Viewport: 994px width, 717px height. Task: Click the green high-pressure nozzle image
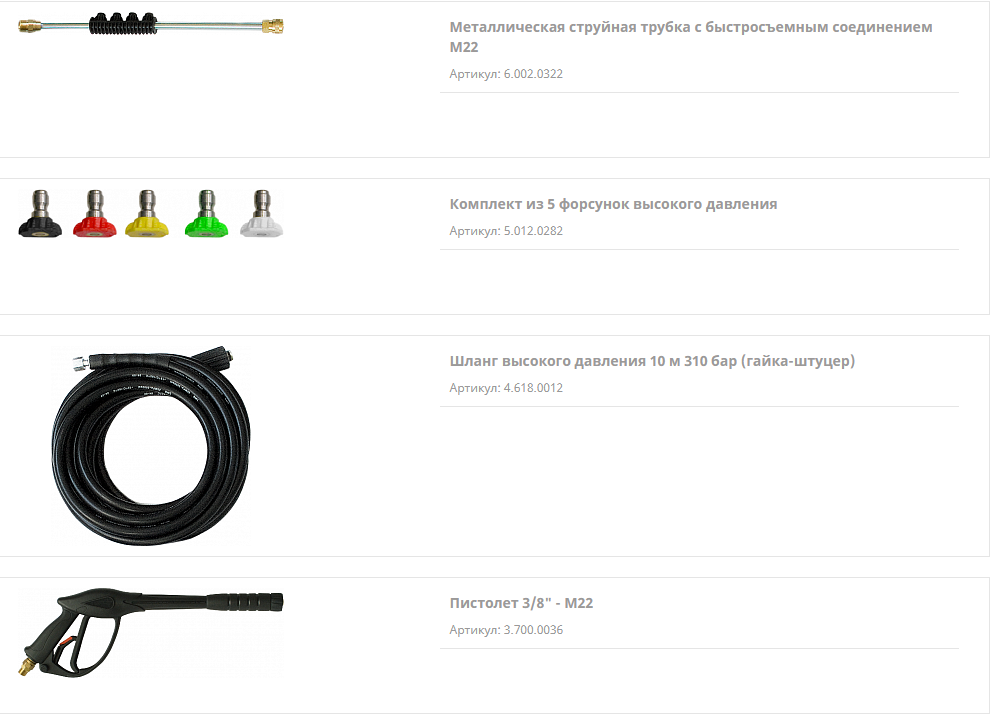pos(206,214)
